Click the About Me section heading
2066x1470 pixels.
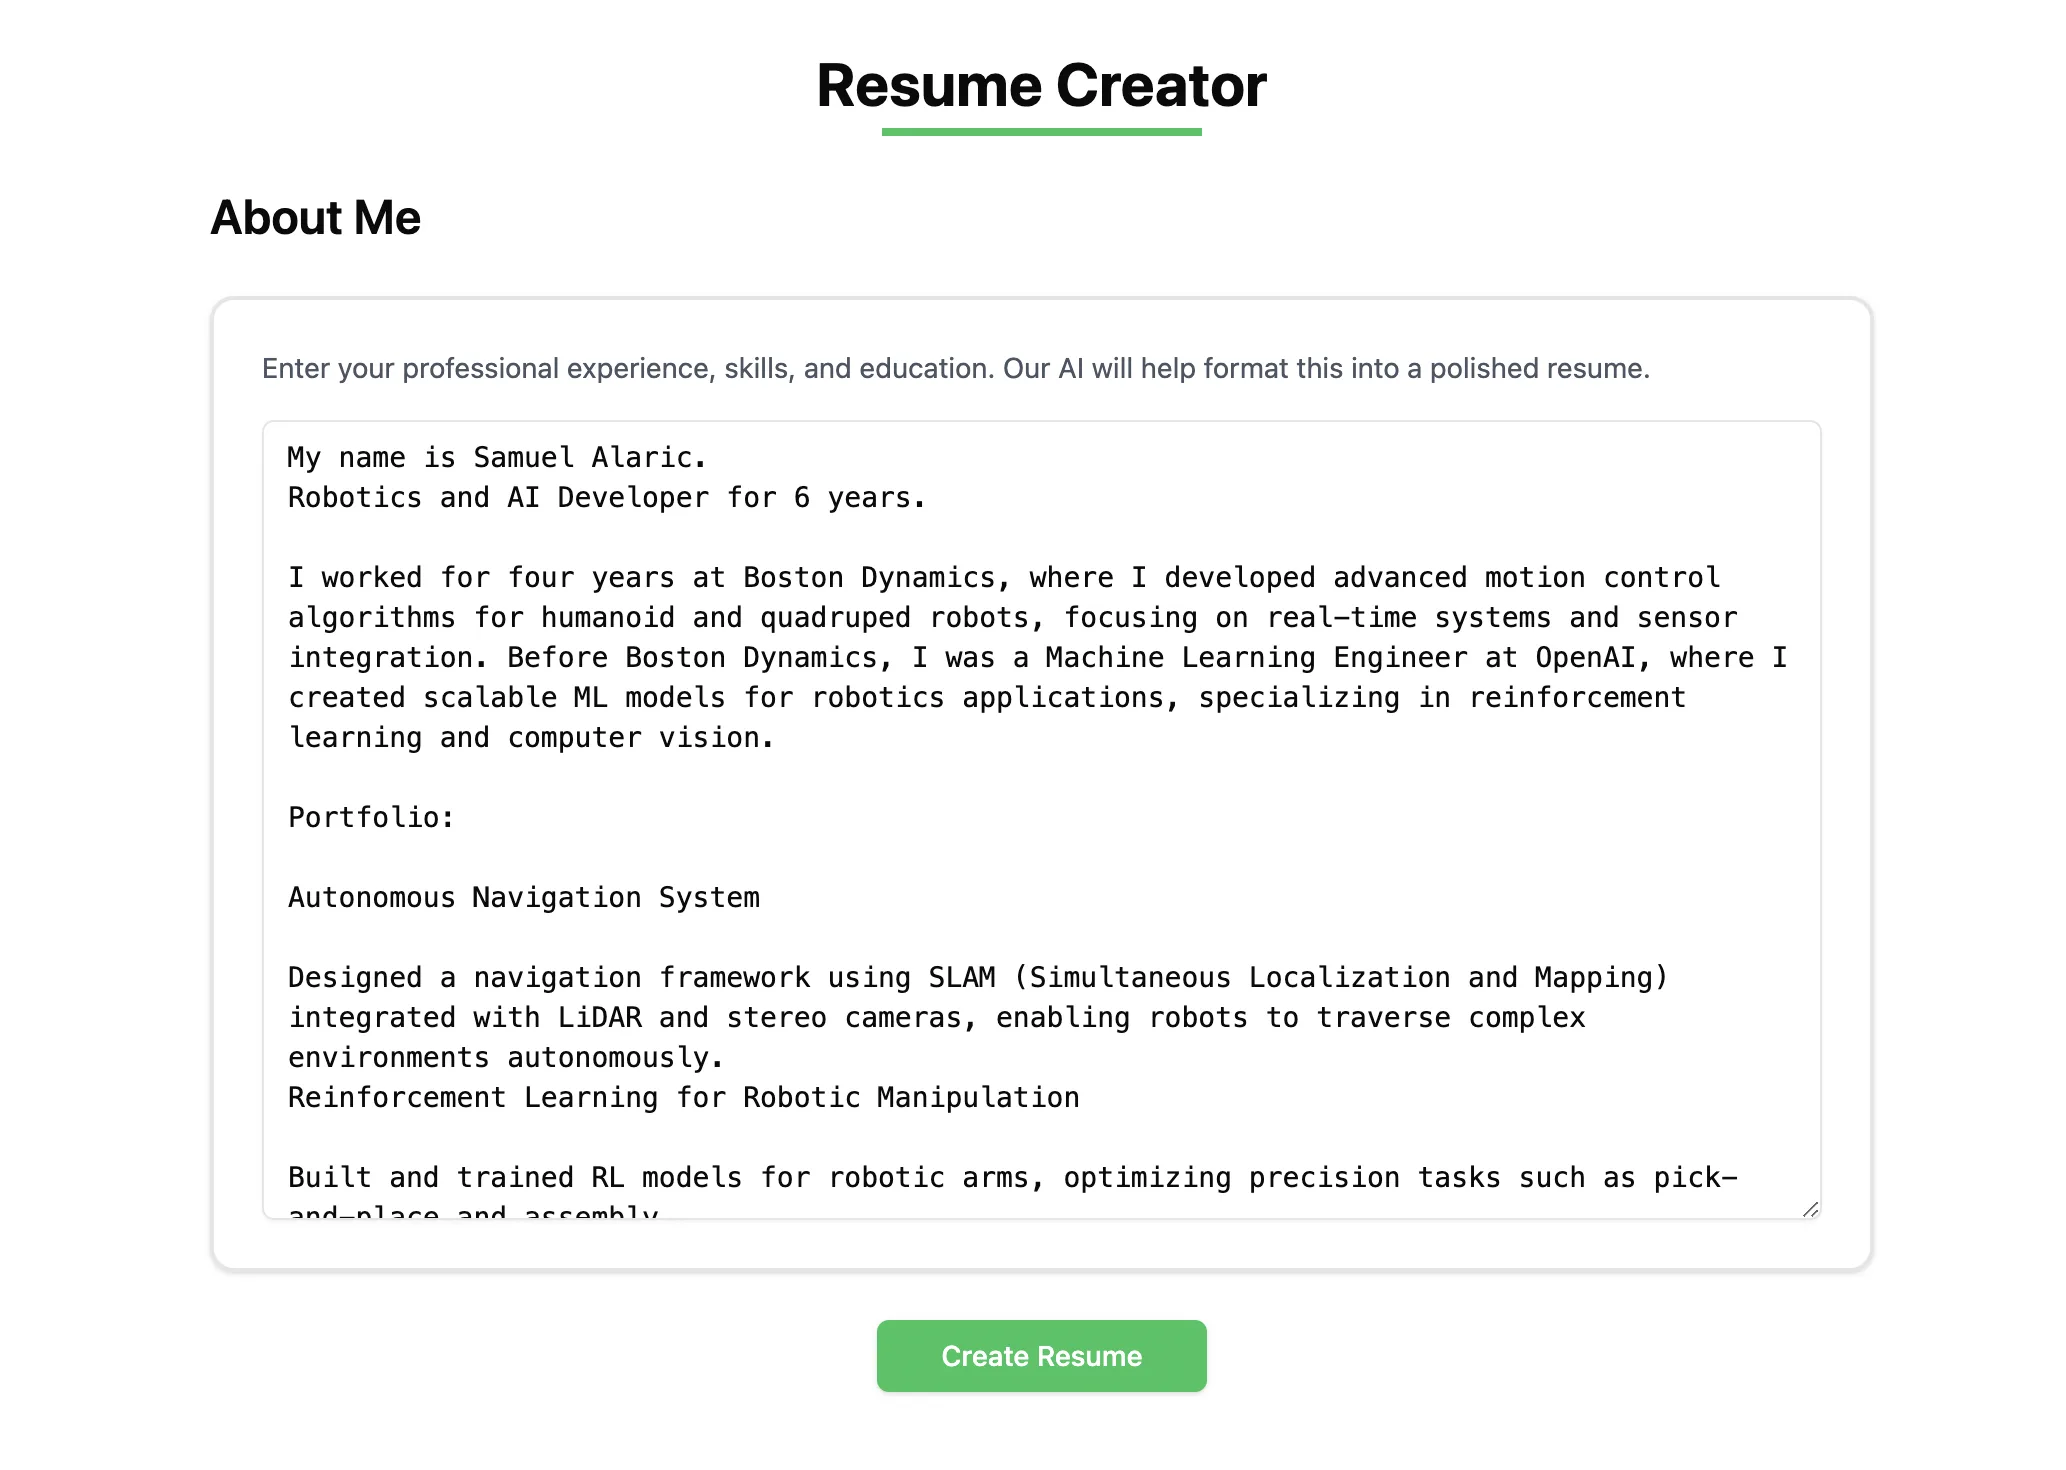[x=315, y=218]
